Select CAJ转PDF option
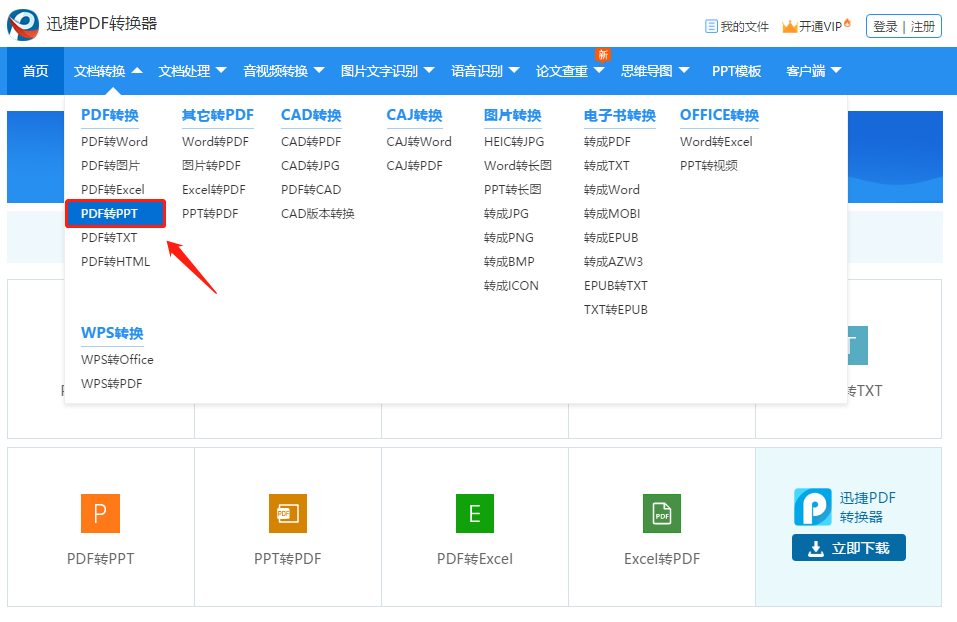957x622 pixels. point(414,165)
